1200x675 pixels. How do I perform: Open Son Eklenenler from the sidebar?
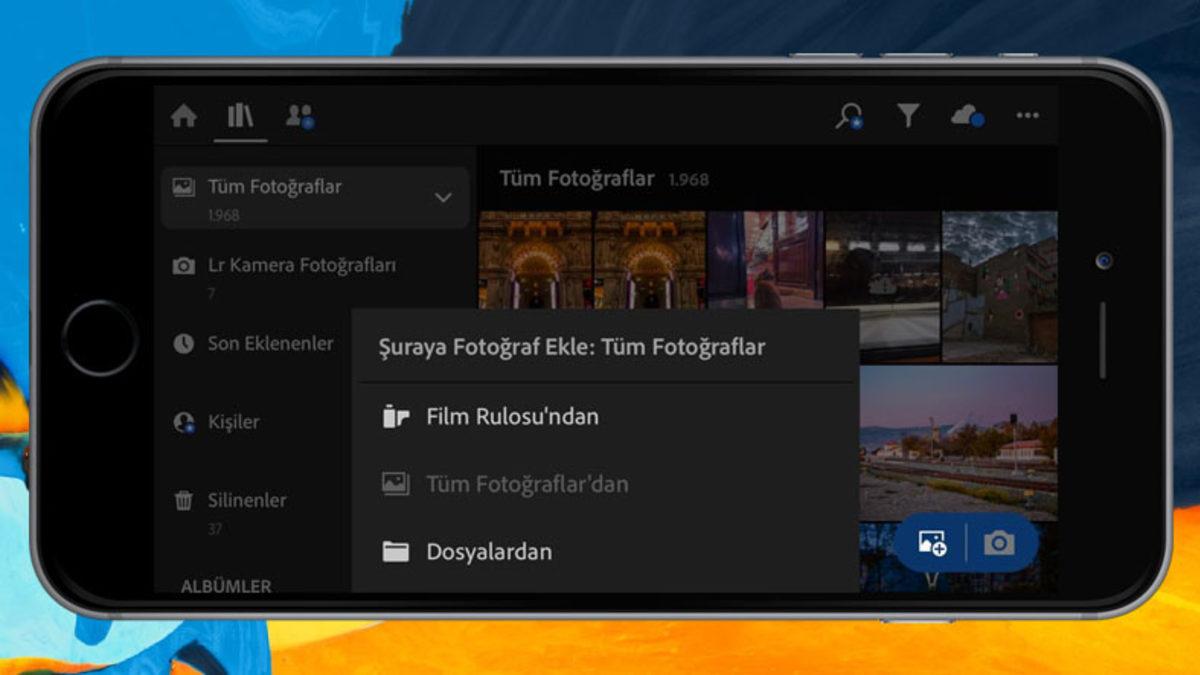267,343
